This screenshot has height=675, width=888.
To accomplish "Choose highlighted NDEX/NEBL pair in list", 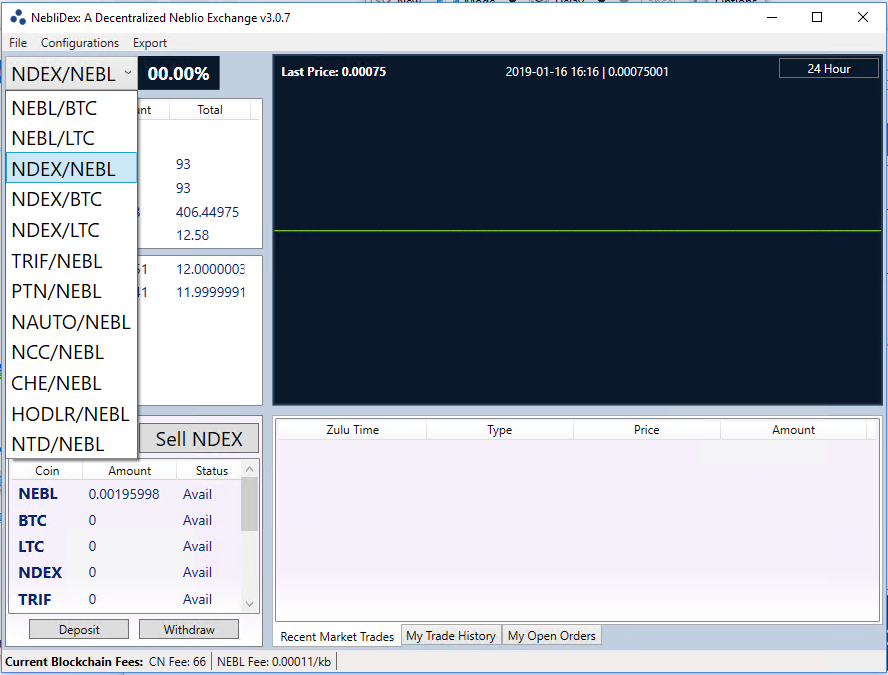I will pos(71,168).
